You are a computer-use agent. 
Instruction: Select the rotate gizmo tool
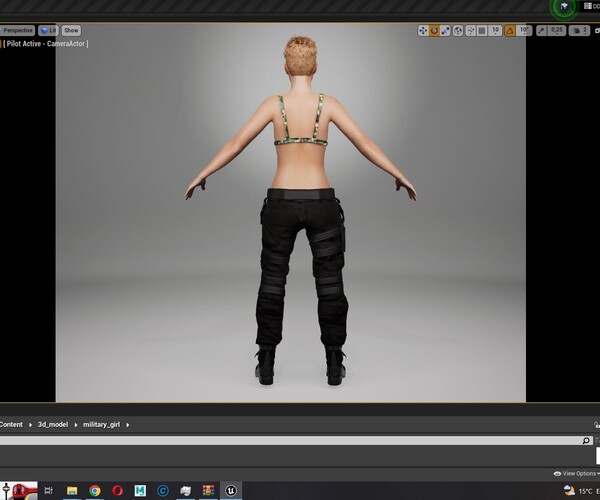(x=434, y=31)
